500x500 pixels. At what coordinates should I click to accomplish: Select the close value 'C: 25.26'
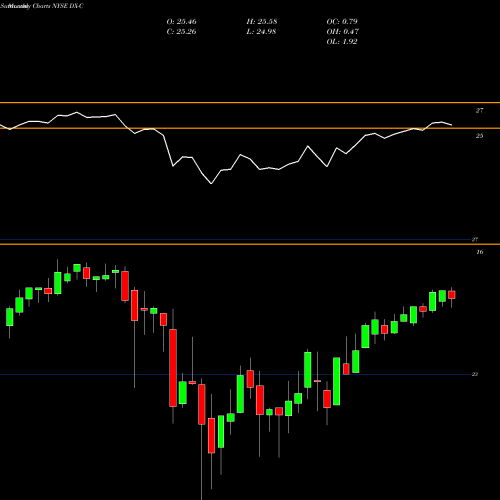[181, 32]
